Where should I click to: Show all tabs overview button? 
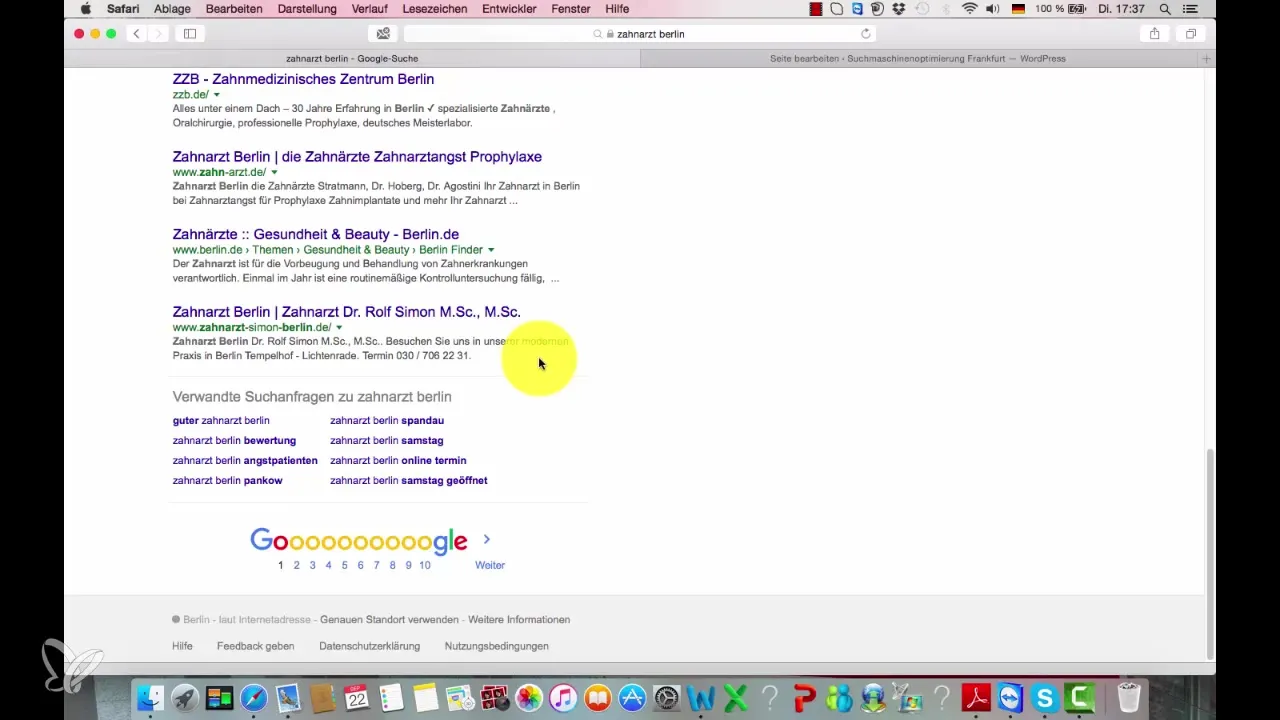pyautogui.click(x=1191, y=33)
